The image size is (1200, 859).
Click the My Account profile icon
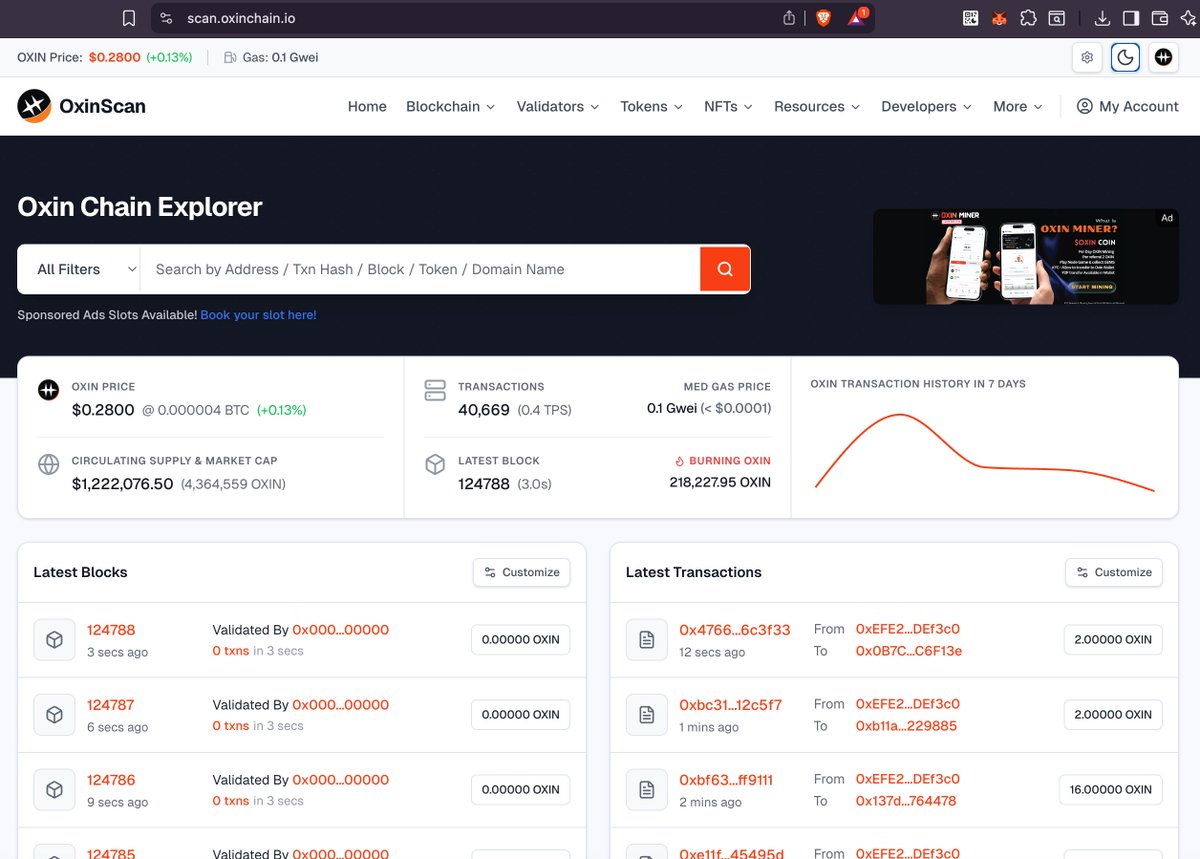(x=1084, y=106)
